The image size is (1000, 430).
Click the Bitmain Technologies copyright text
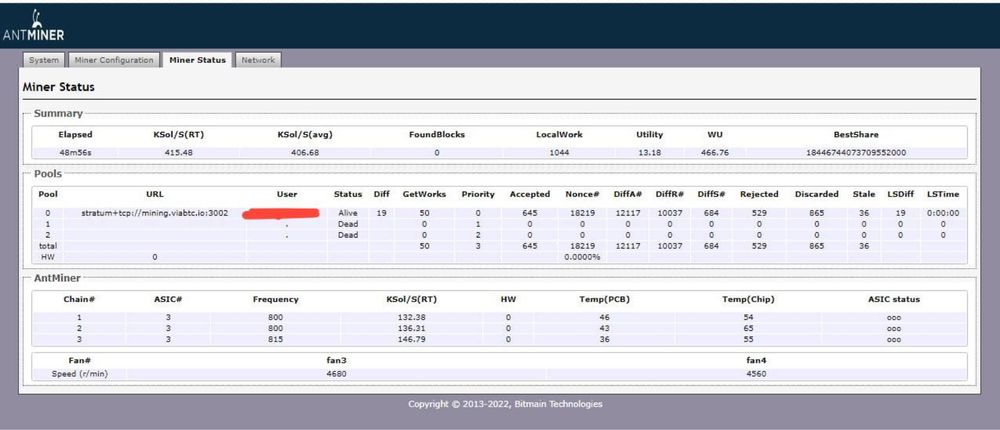tap(505, 404)
